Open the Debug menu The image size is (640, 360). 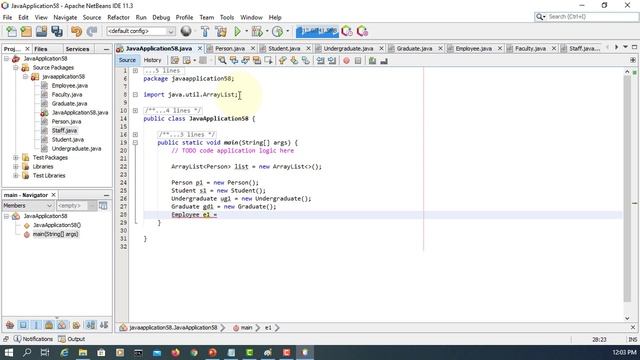tap(161, 18)
